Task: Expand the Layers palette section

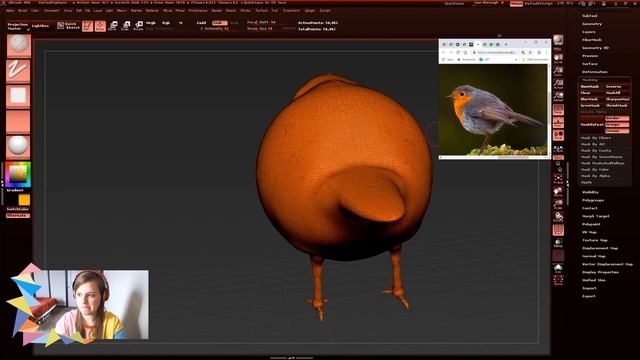Action: click(589, 32)
